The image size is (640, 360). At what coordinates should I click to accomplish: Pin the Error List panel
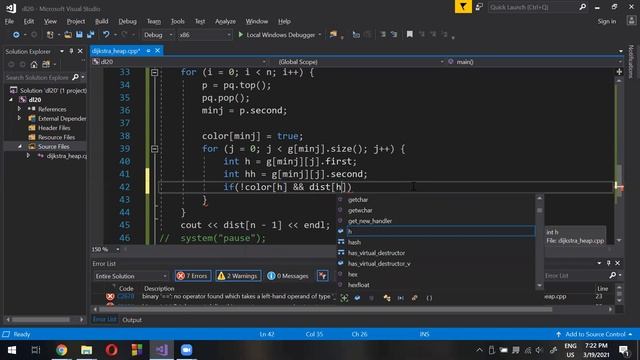(x=608, y=263)
